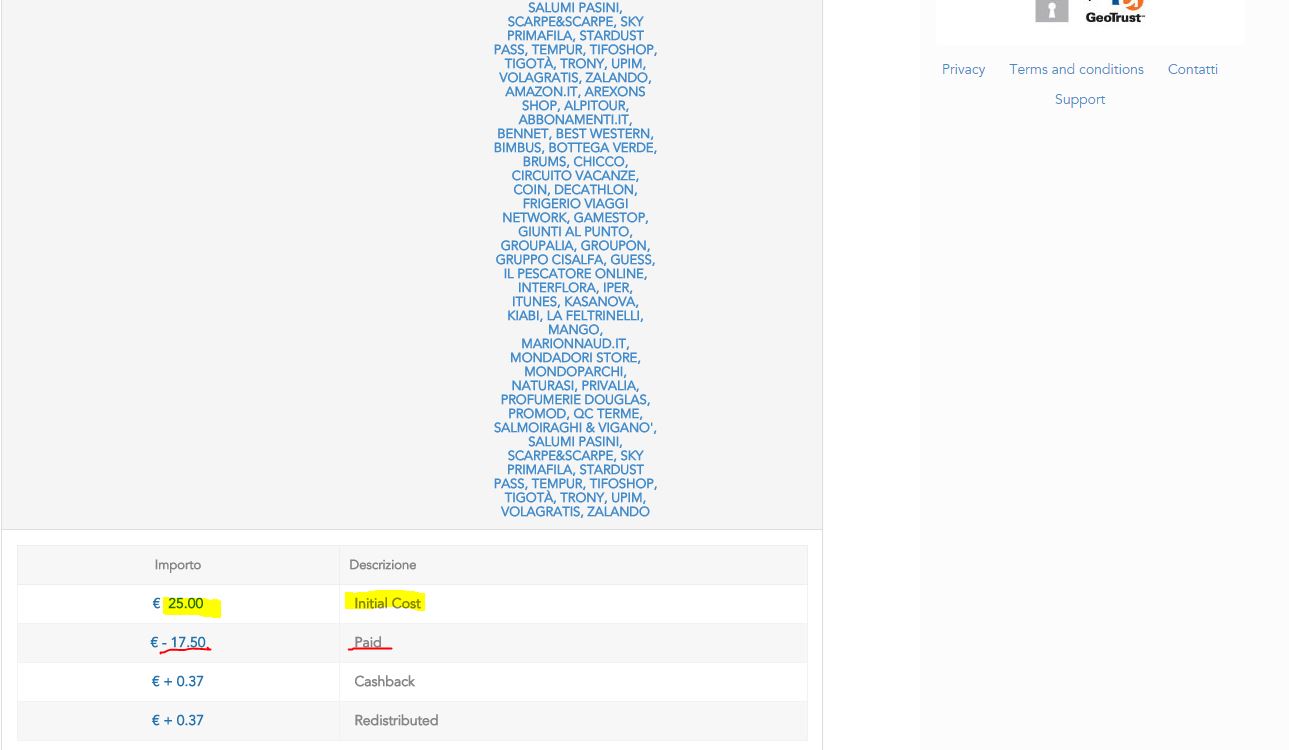Click the 'BIMBUS, BOTTEGA VERDE,' merchant line
Viewport: 1289px width, 750px height.
tap(575, 148)
